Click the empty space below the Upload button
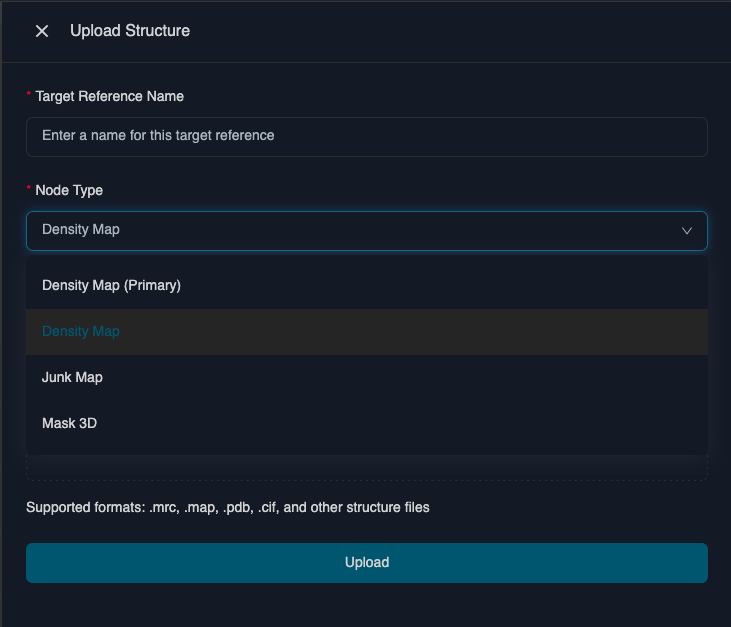The height and width of the screenshot is (627, 731). (x=366, y=603)
